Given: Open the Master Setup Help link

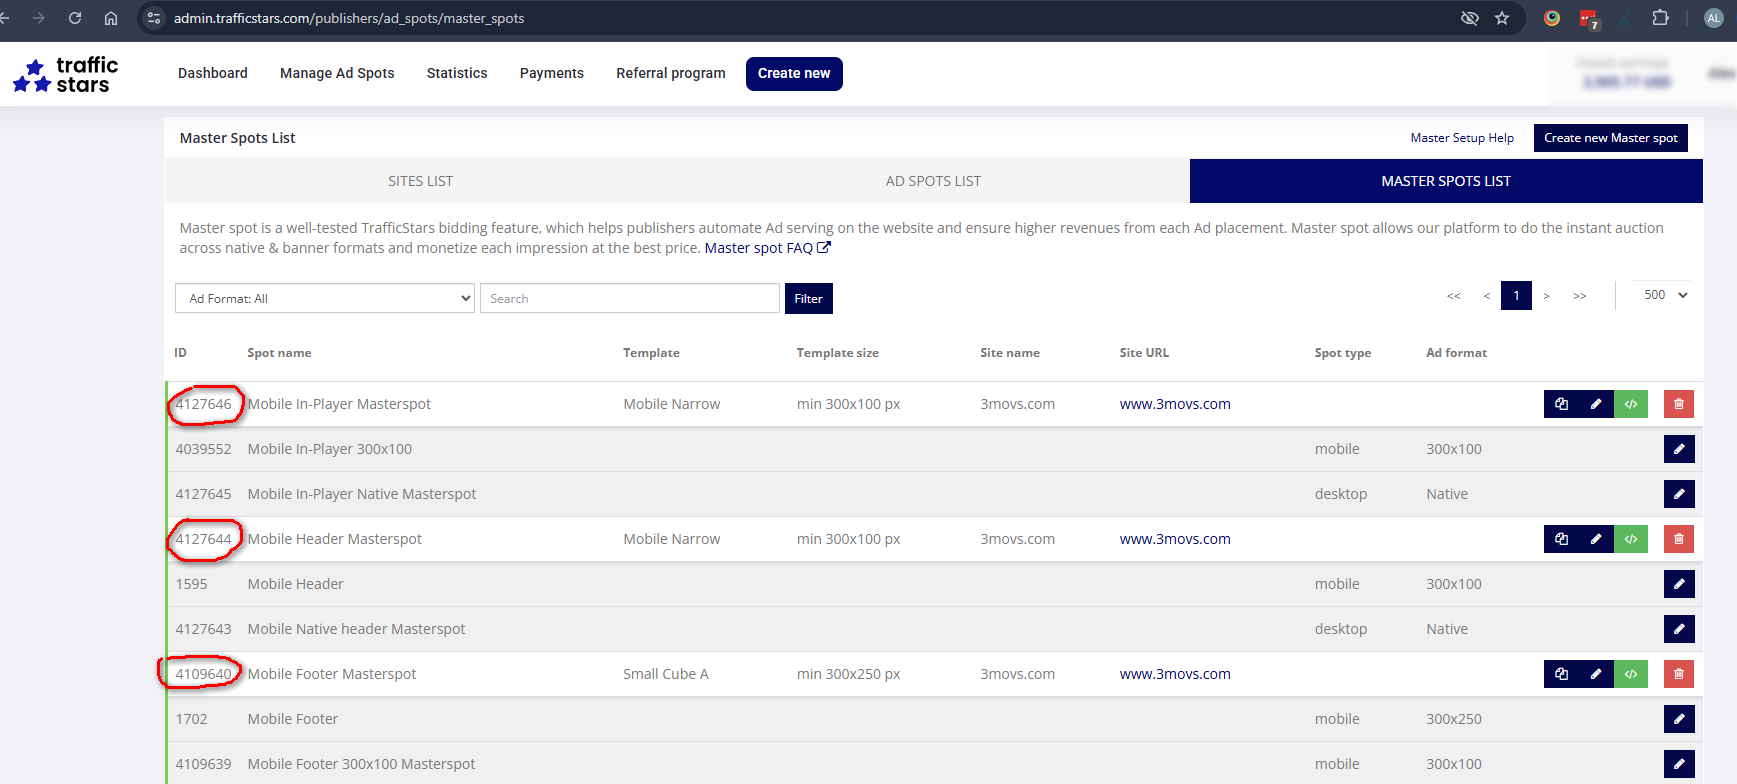Looking at the screenshot, I should (1462, 138).
